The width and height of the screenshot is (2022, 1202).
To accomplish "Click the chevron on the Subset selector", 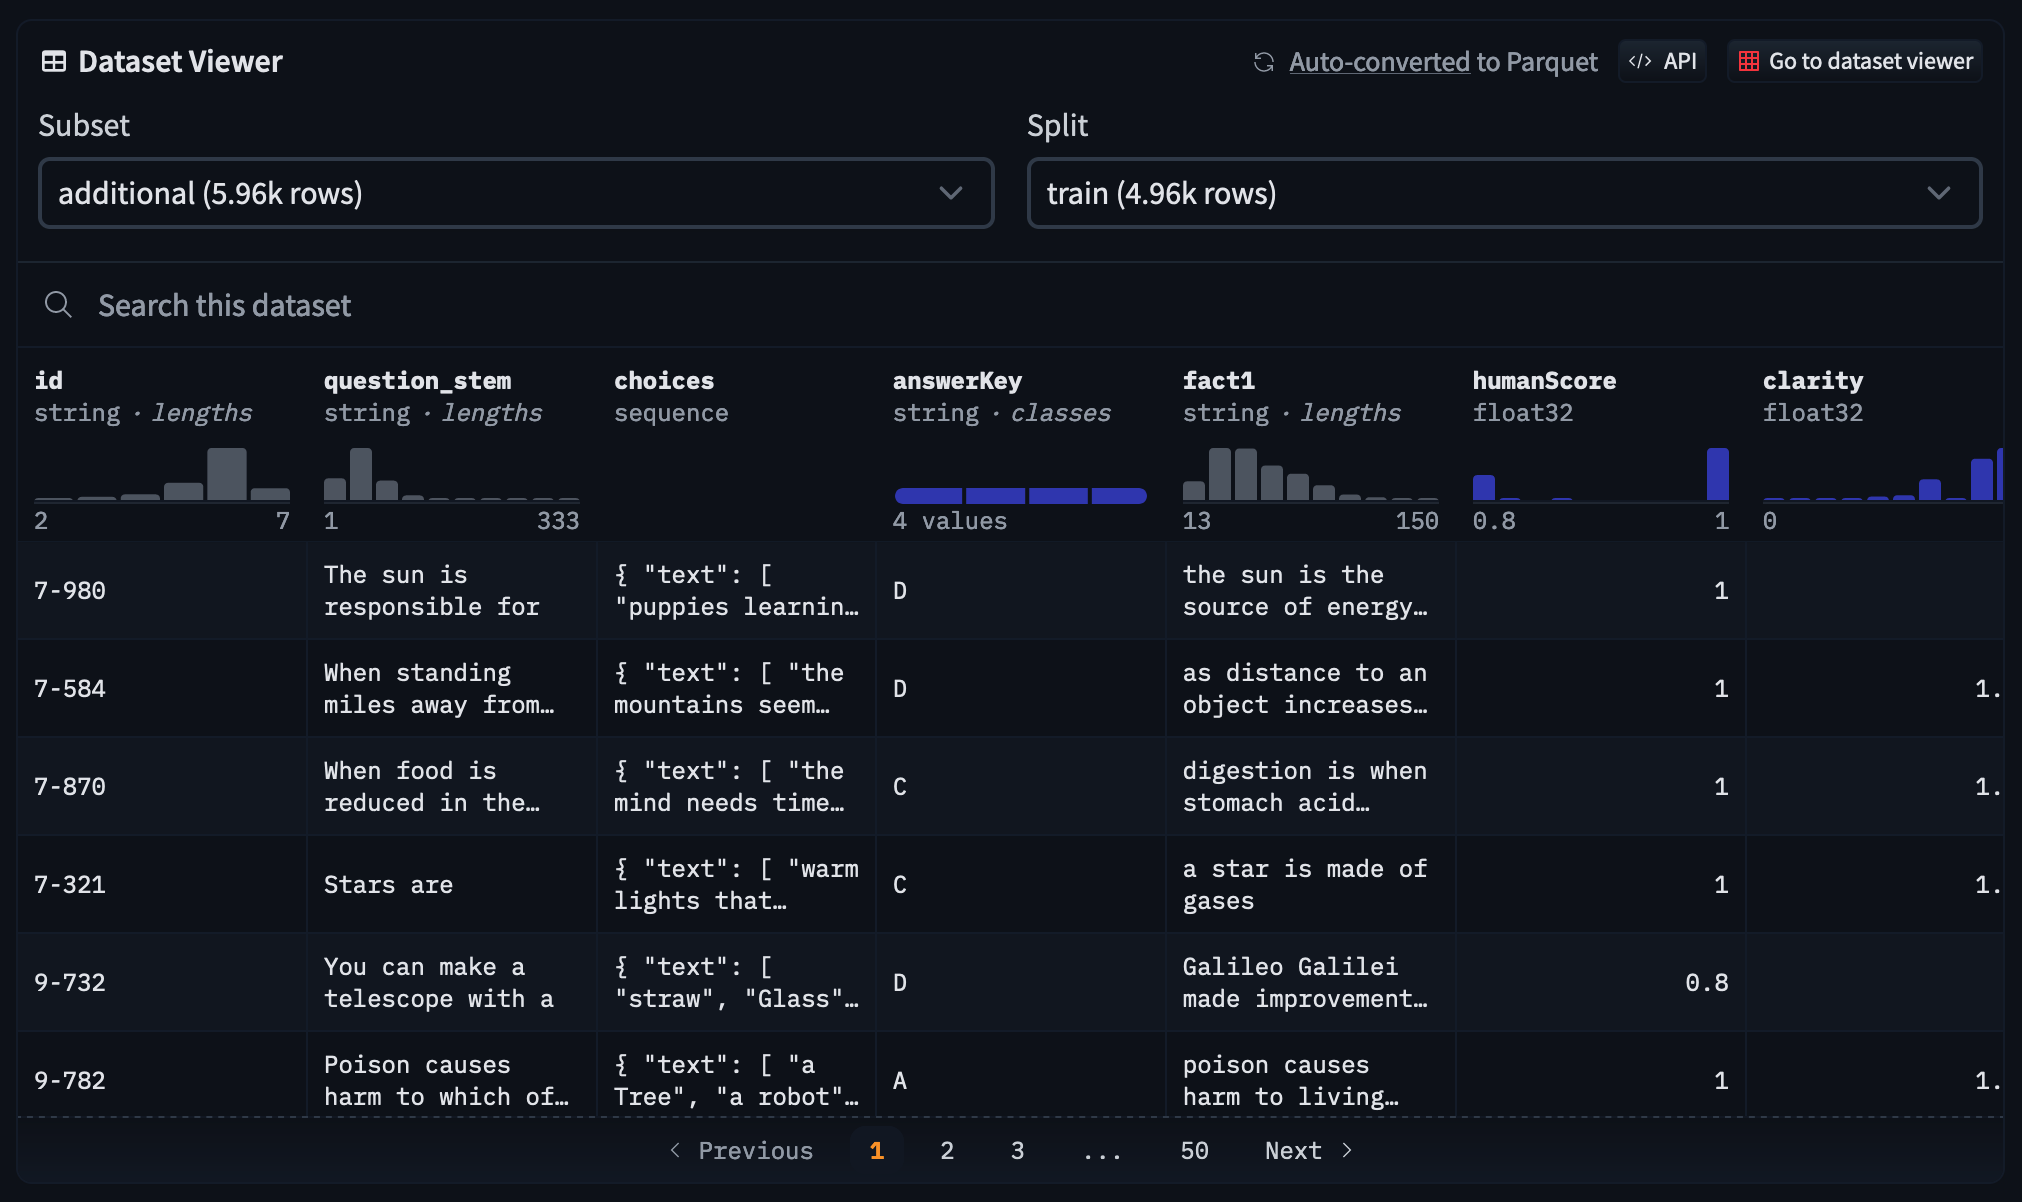I will 951,193.
